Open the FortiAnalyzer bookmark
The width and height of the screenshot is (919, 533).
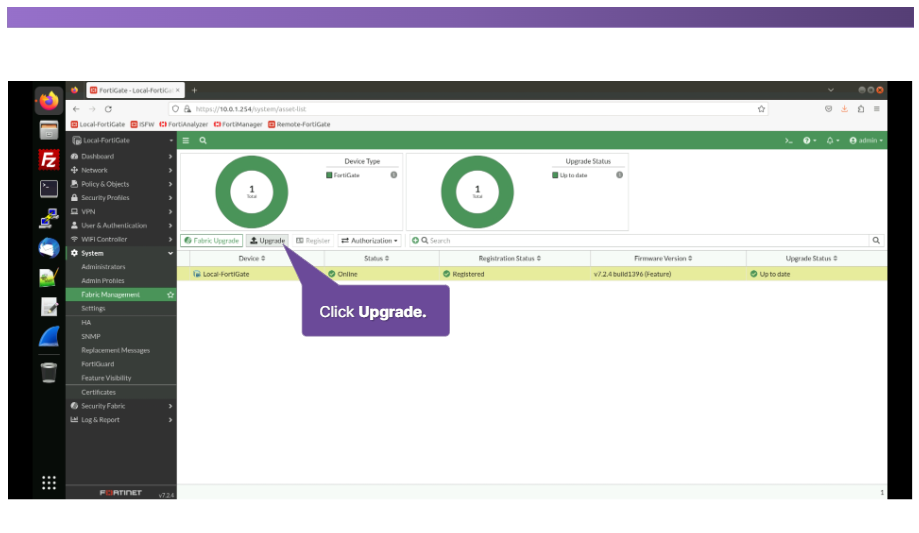pos(183,124)
